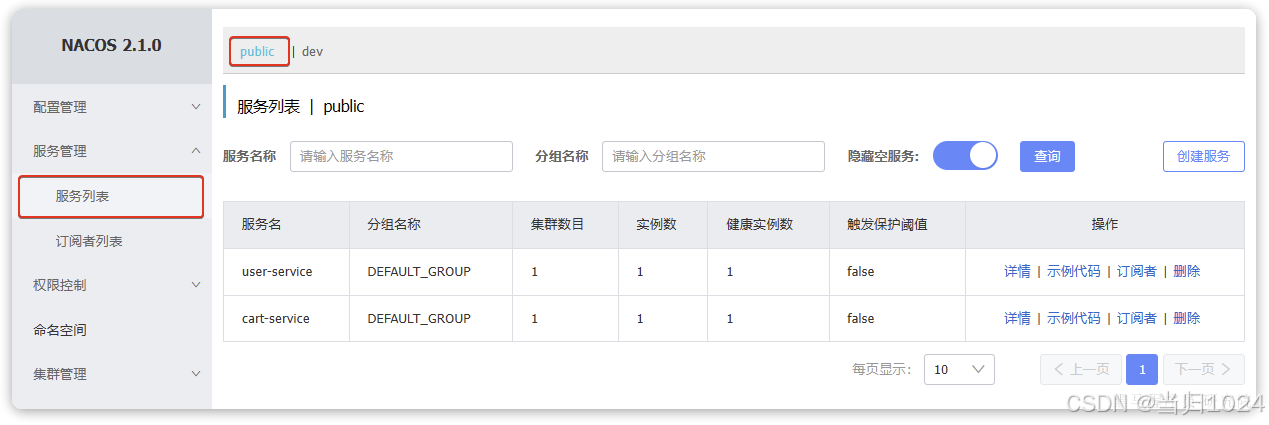Image resolution: width=1269 pixels, height=425 pixels.
Task: Click 删除 for cart-service
Action: point(1186,318)
